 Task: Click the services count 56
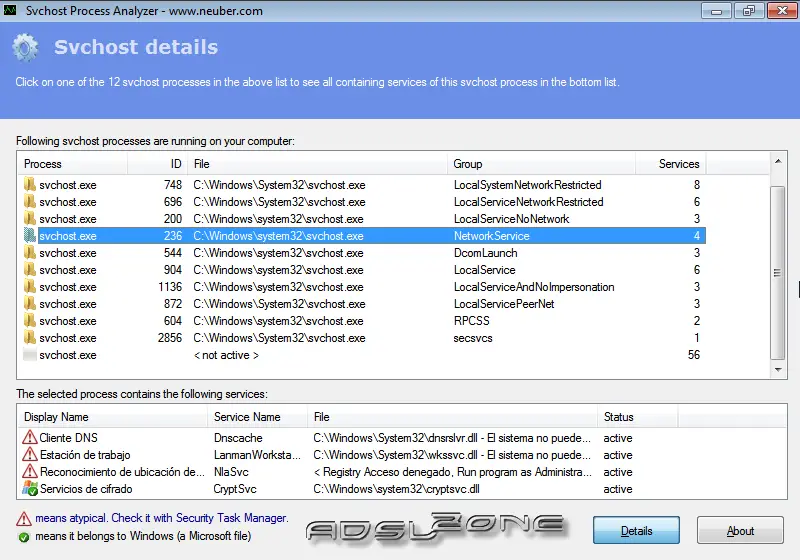tap(693, 354)
